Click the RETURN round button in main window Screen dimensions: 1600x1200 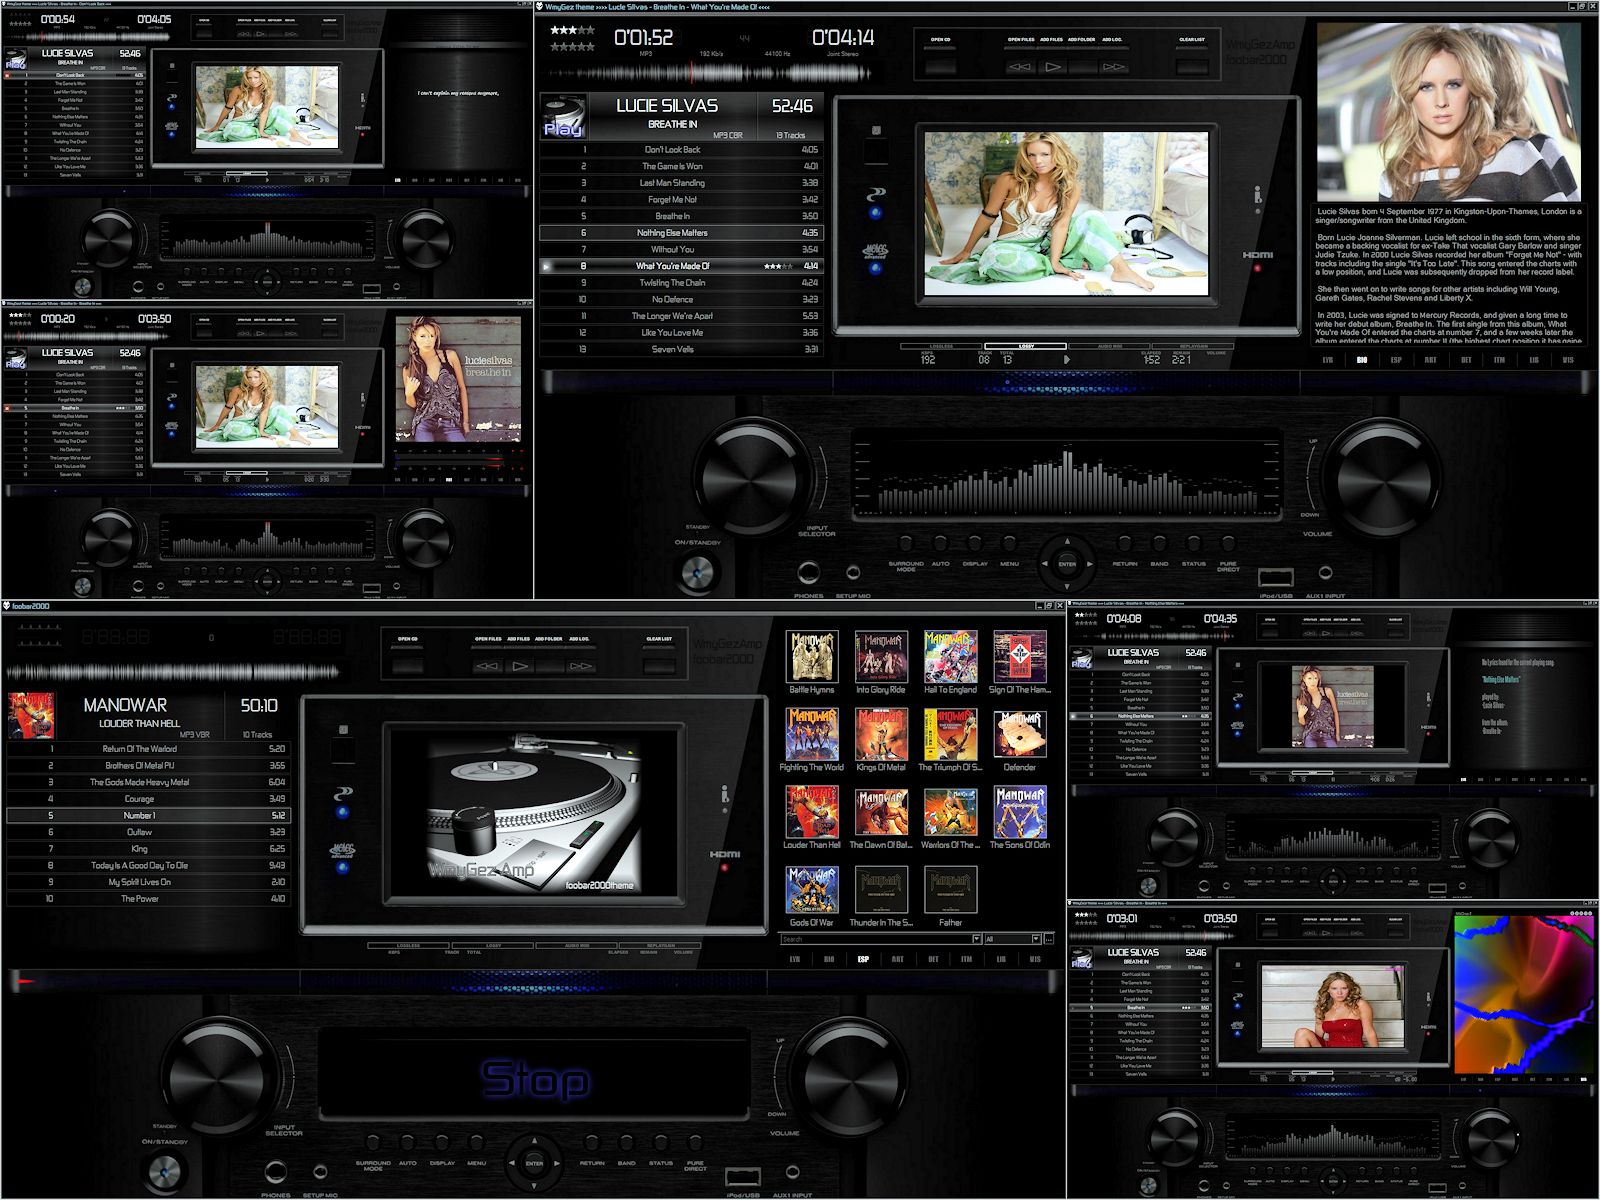click(x=1125, y=545)
